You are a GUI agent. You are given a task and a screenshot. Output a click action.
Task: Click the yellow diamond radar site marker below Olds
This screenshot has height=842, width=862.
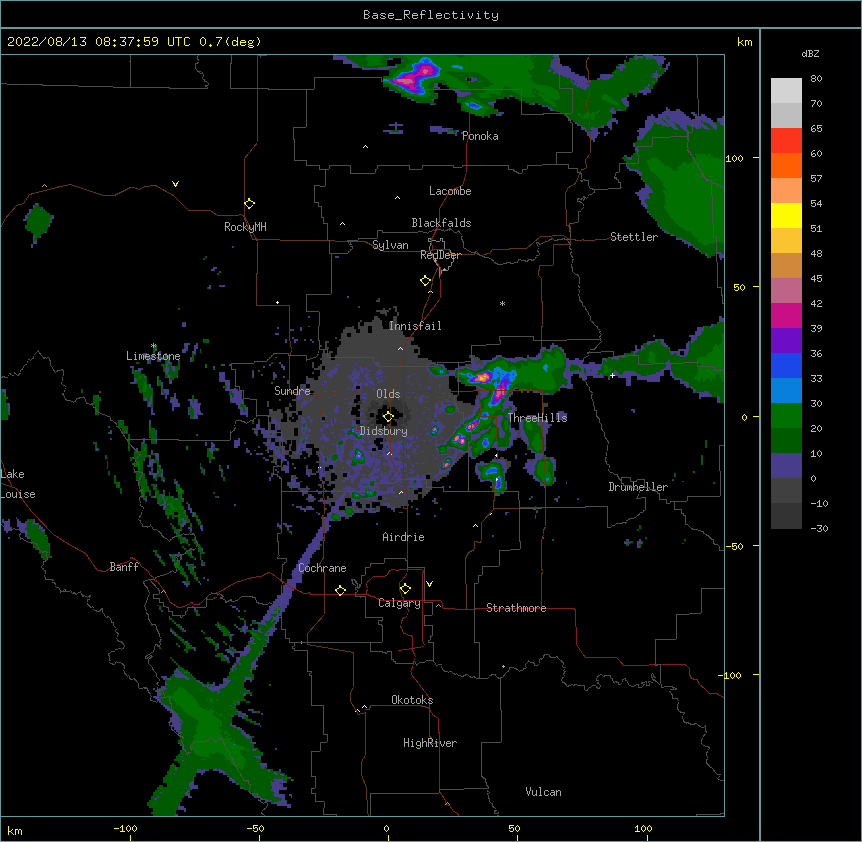[x=388, y=417]
